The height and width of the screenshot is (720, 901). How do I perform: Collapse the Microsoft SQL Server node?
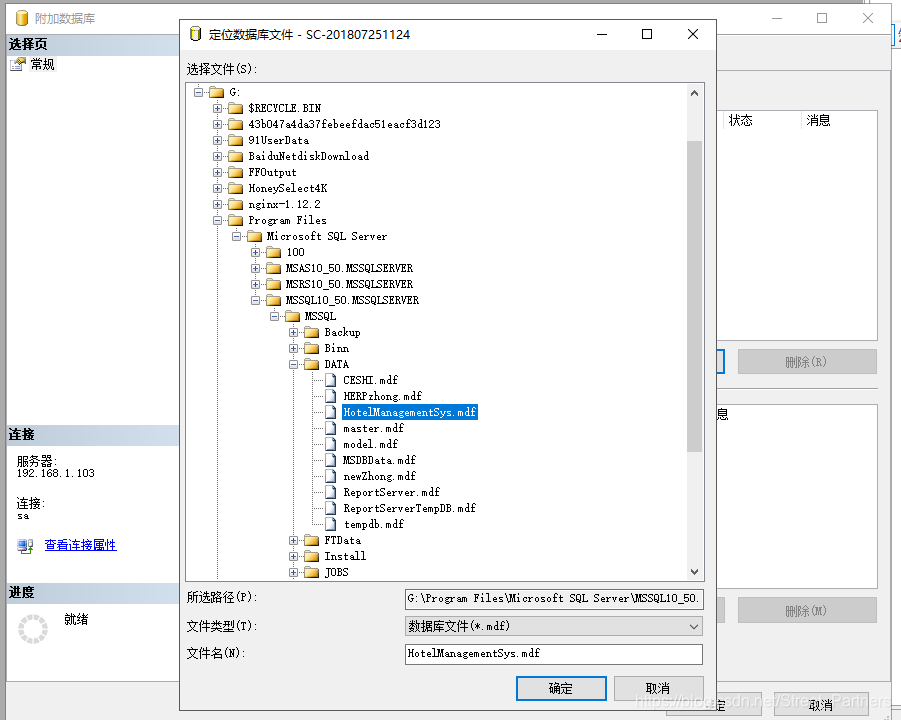[x=236, y=236]
